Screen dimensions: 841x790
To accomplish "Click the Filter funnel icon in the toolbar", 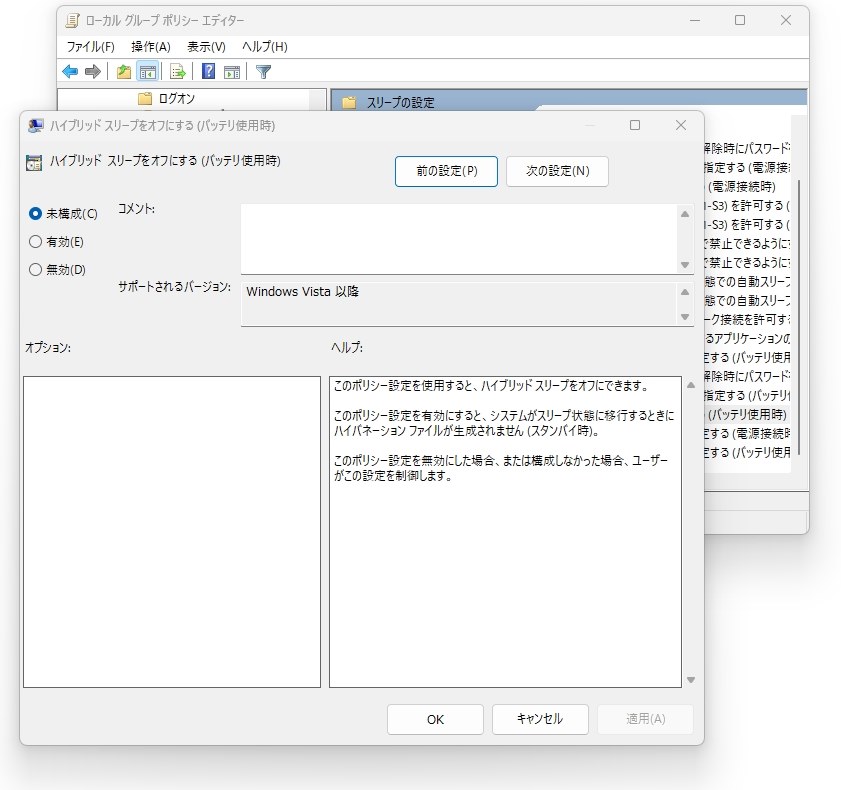I will coord(263,71).
